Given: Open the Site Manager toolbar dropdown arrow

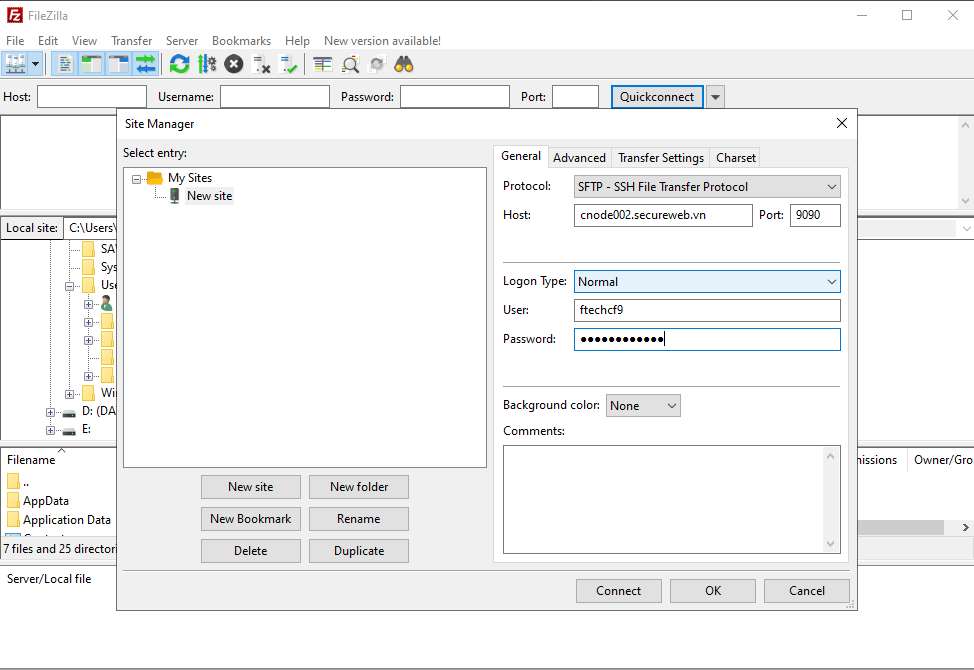Looking at the screenshot, I should click(35, 64).
